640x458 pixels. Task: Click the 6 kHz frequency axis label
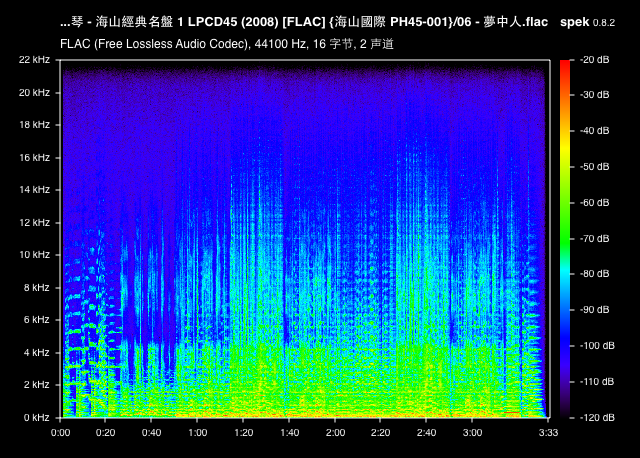36,319
